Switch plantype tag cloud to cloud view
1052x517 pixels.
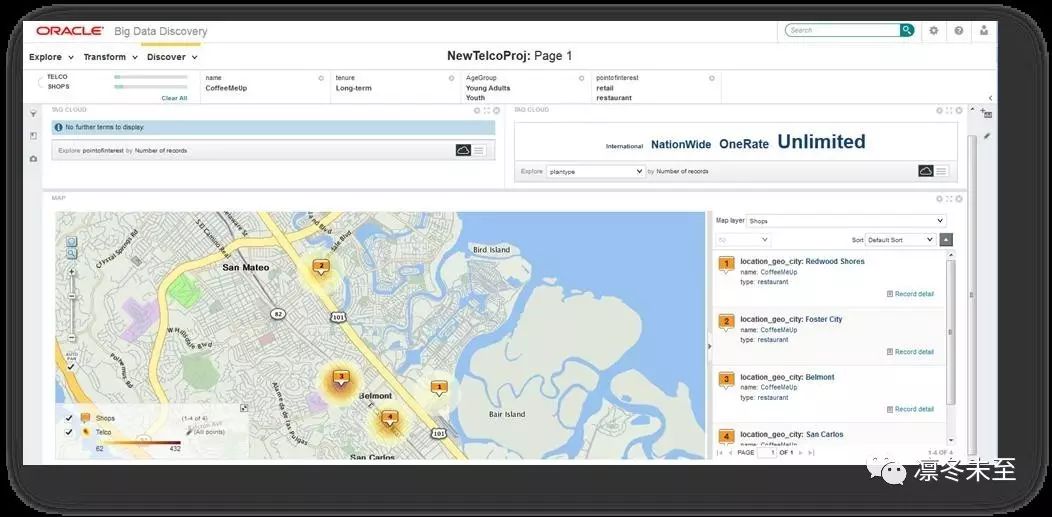click(926, 171)
